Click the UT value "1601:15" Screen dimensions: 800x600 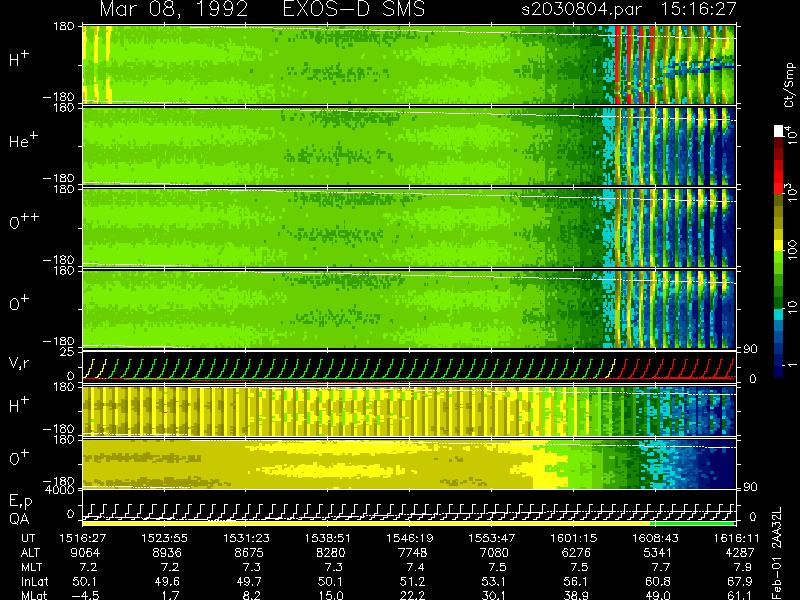click(x=573, y=538)
